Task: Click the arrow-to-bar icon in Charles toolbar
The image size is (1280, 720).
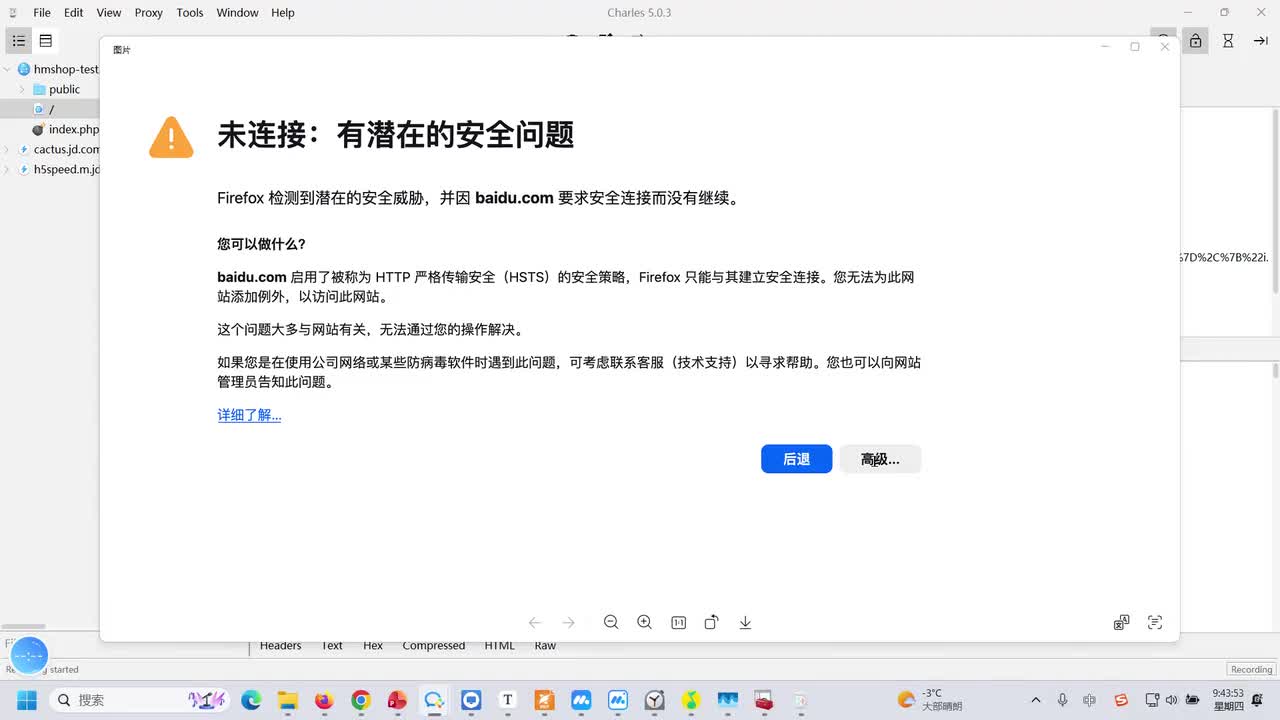Action: click(x=1260, y=41)
